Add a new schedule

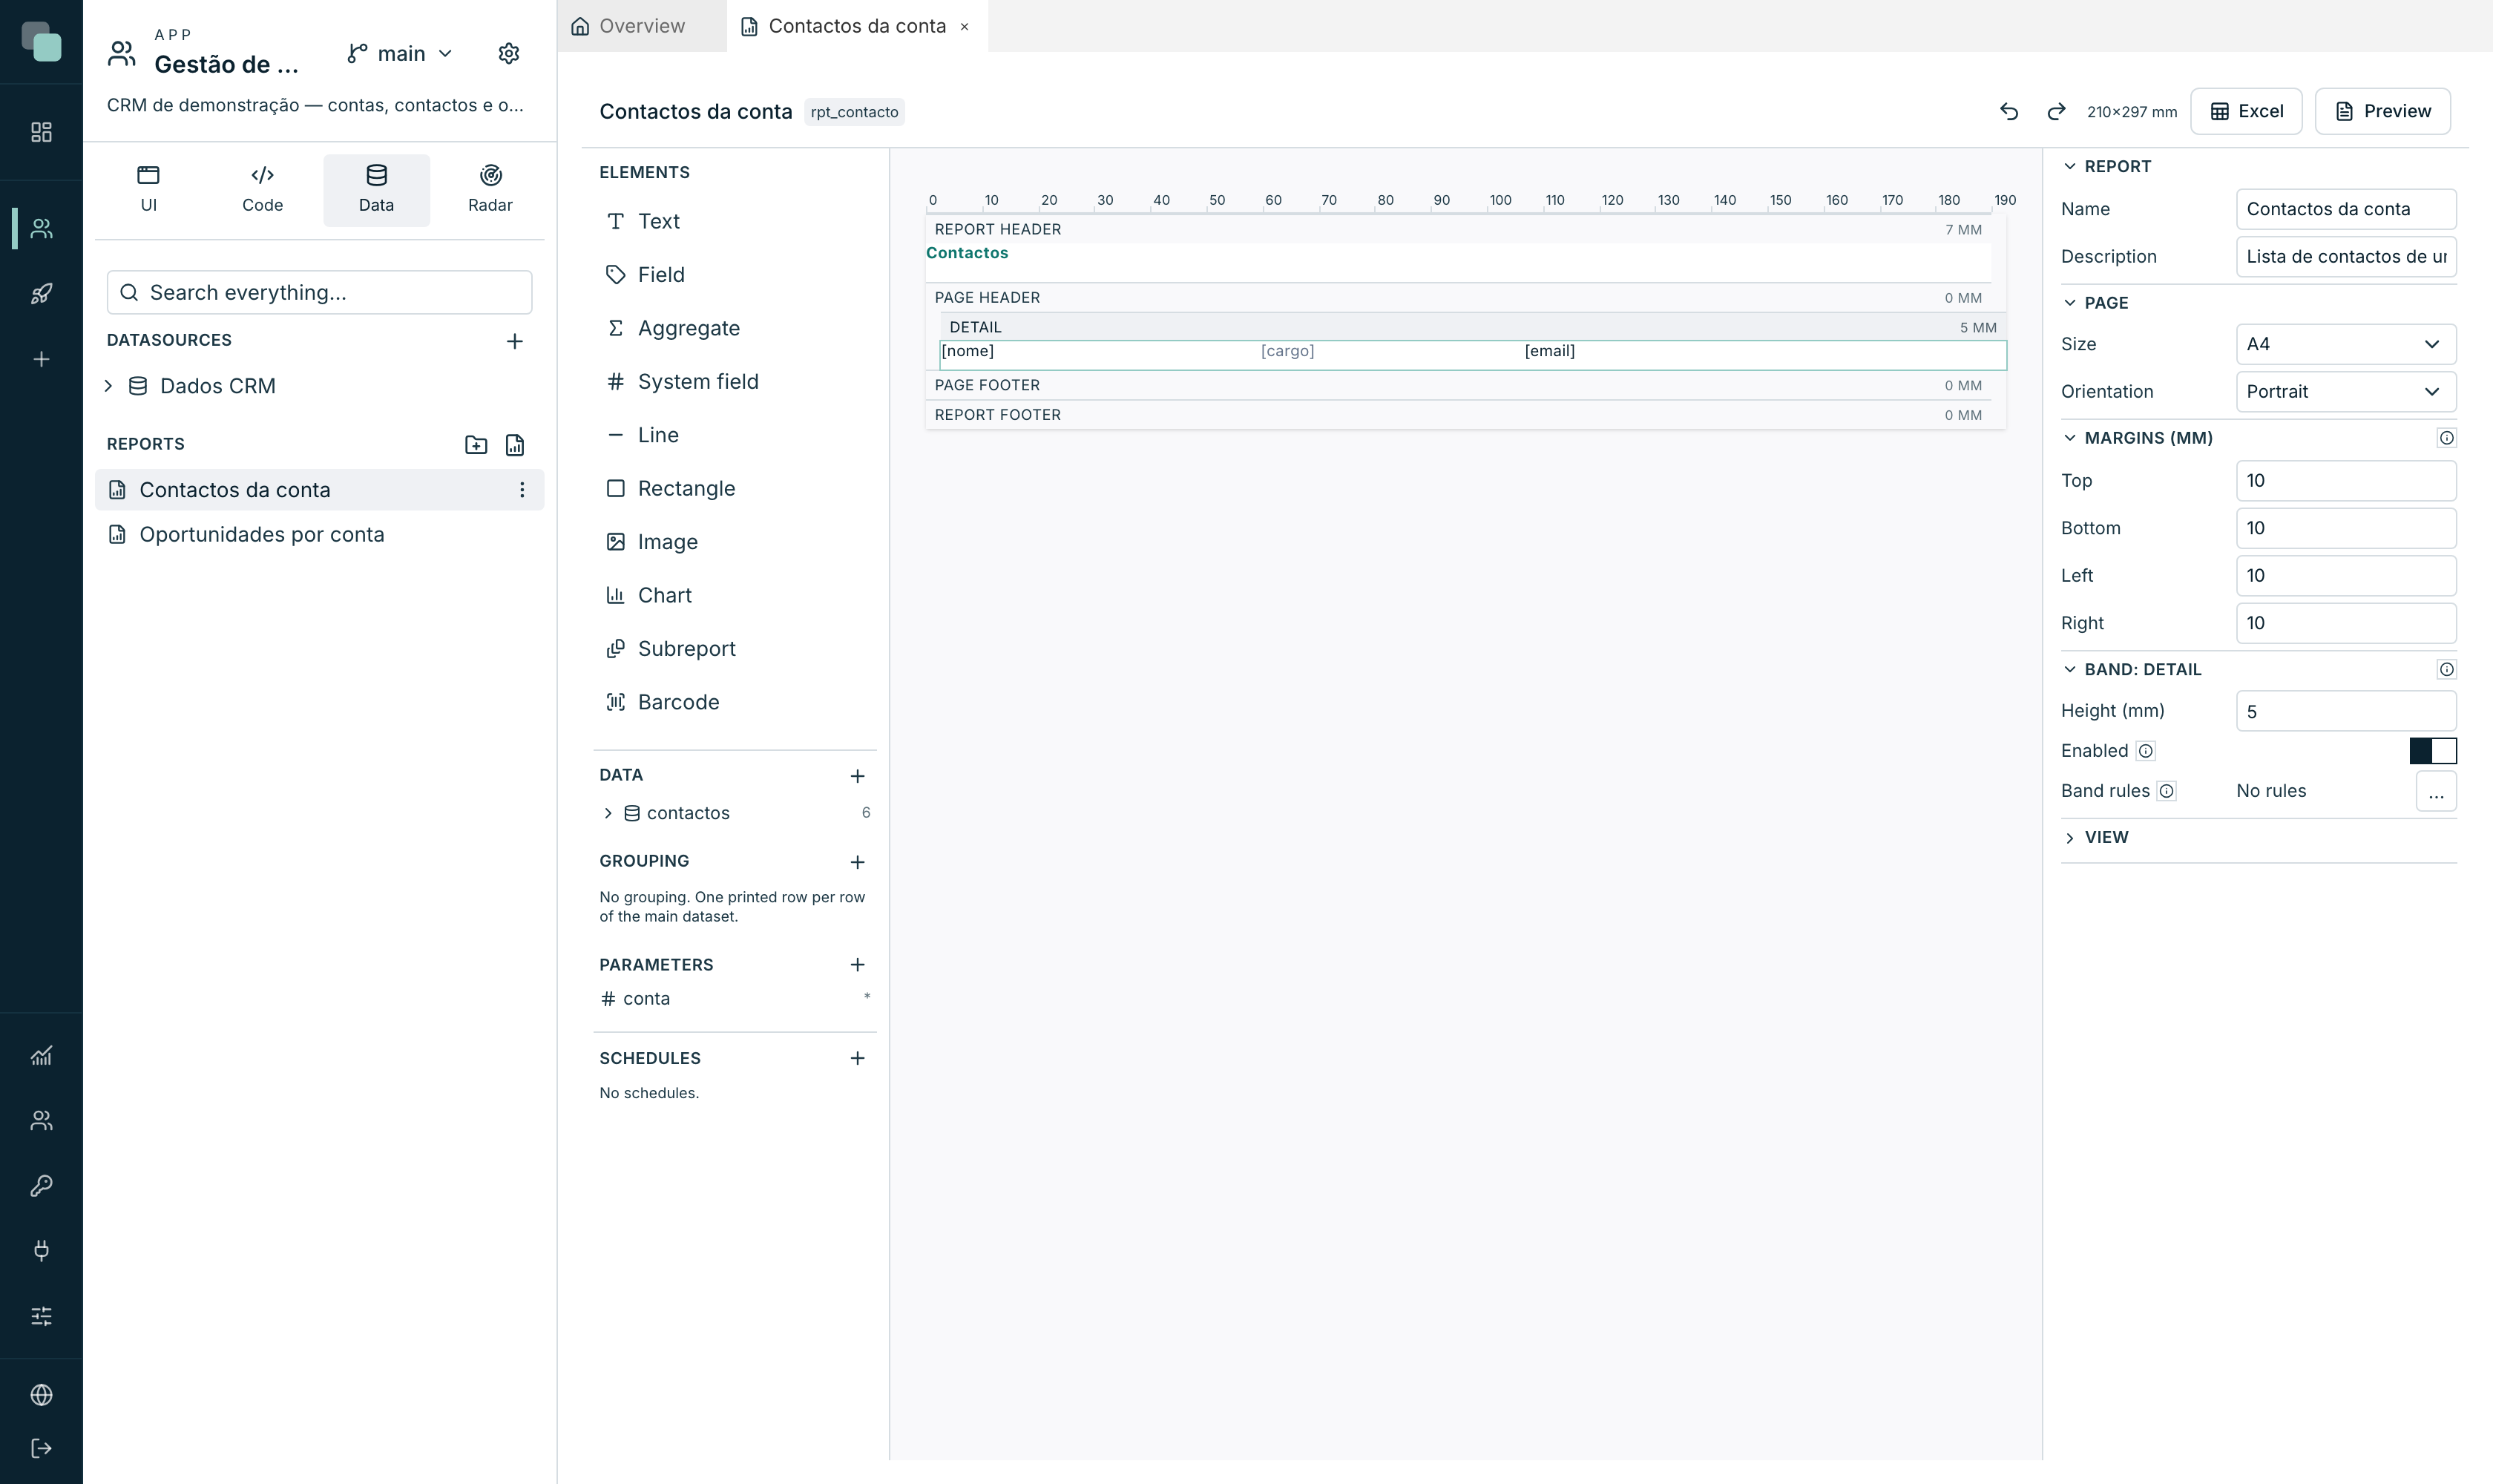[857, 1058]
